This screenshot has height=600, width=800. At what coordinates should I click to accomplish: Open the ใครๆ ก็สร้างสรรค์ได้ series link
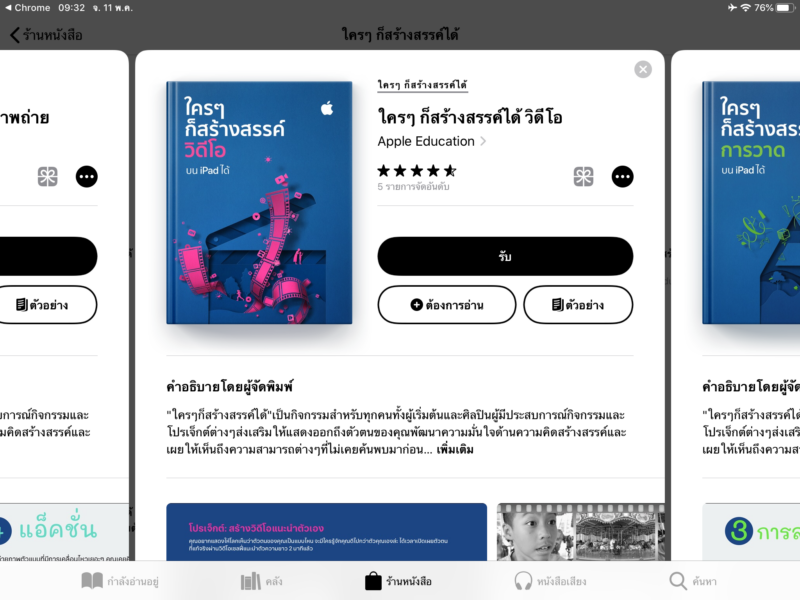point(422,85)
